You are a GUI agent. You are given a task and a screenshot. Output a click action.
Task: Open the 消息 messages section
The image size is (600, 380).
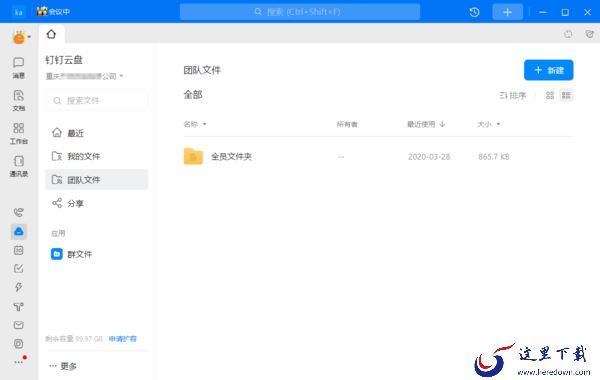pyautogui.click(x=18, y=68)
